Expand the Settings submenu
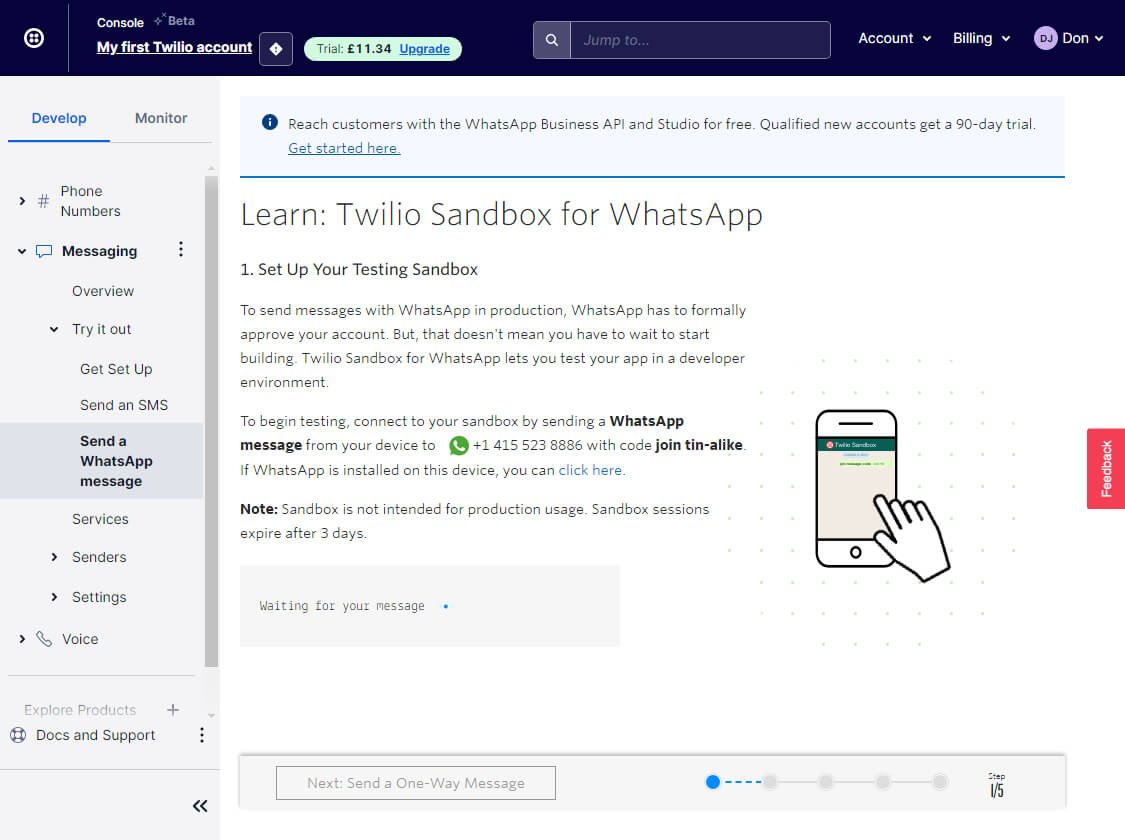Screen dimensions: 1125x840 (54, 597)
